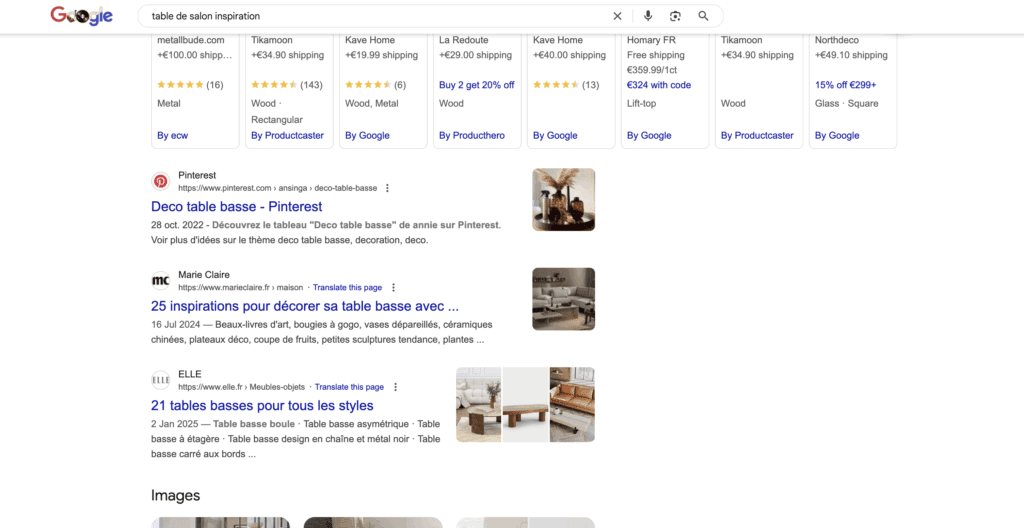Open the ELLE result's first table thumbnail
The width and height of the screenshot is (1024, 528).
[x=478, y=404]
